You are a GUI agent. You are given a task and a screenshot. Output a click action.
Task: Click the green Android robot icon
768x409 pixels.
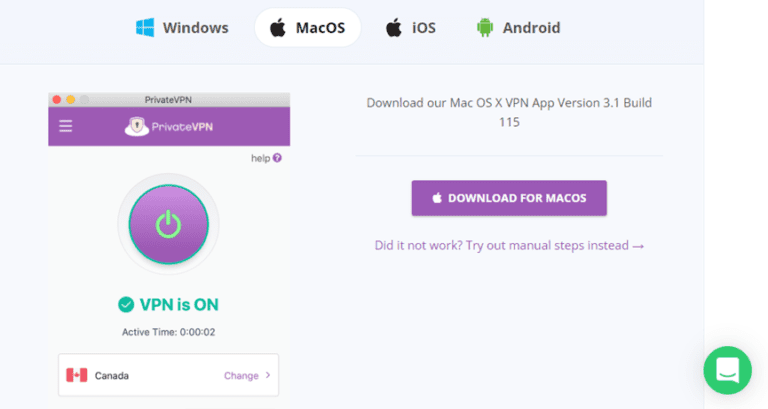click(x=486, y=28)
